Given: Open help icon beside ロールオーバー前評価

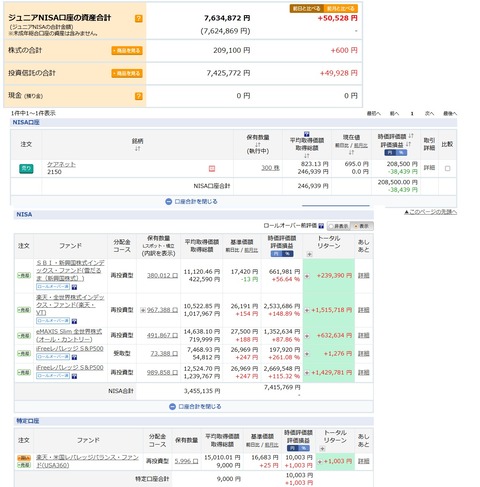Looking at the screenshot, I should [321, 226].
